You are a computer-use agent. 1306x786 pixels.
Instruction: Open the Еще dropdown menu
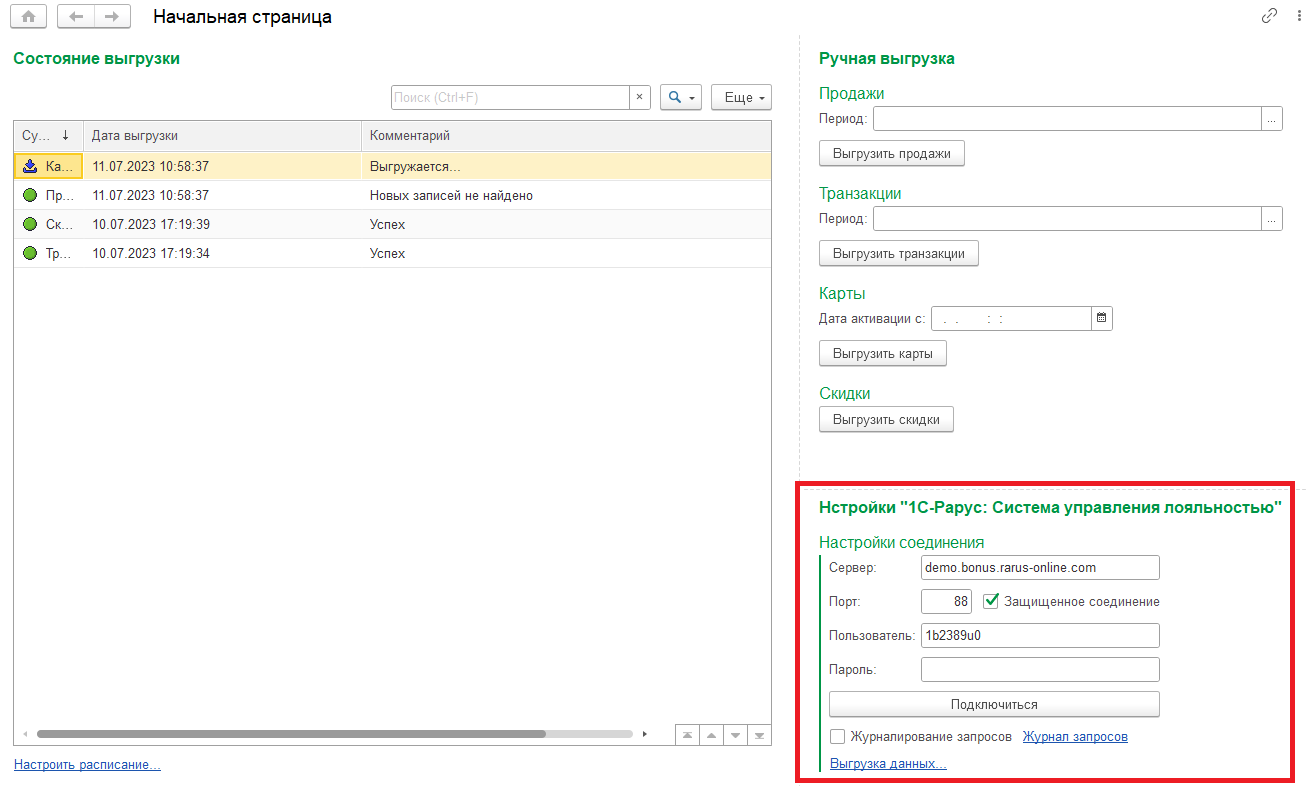tap(741, 97)
